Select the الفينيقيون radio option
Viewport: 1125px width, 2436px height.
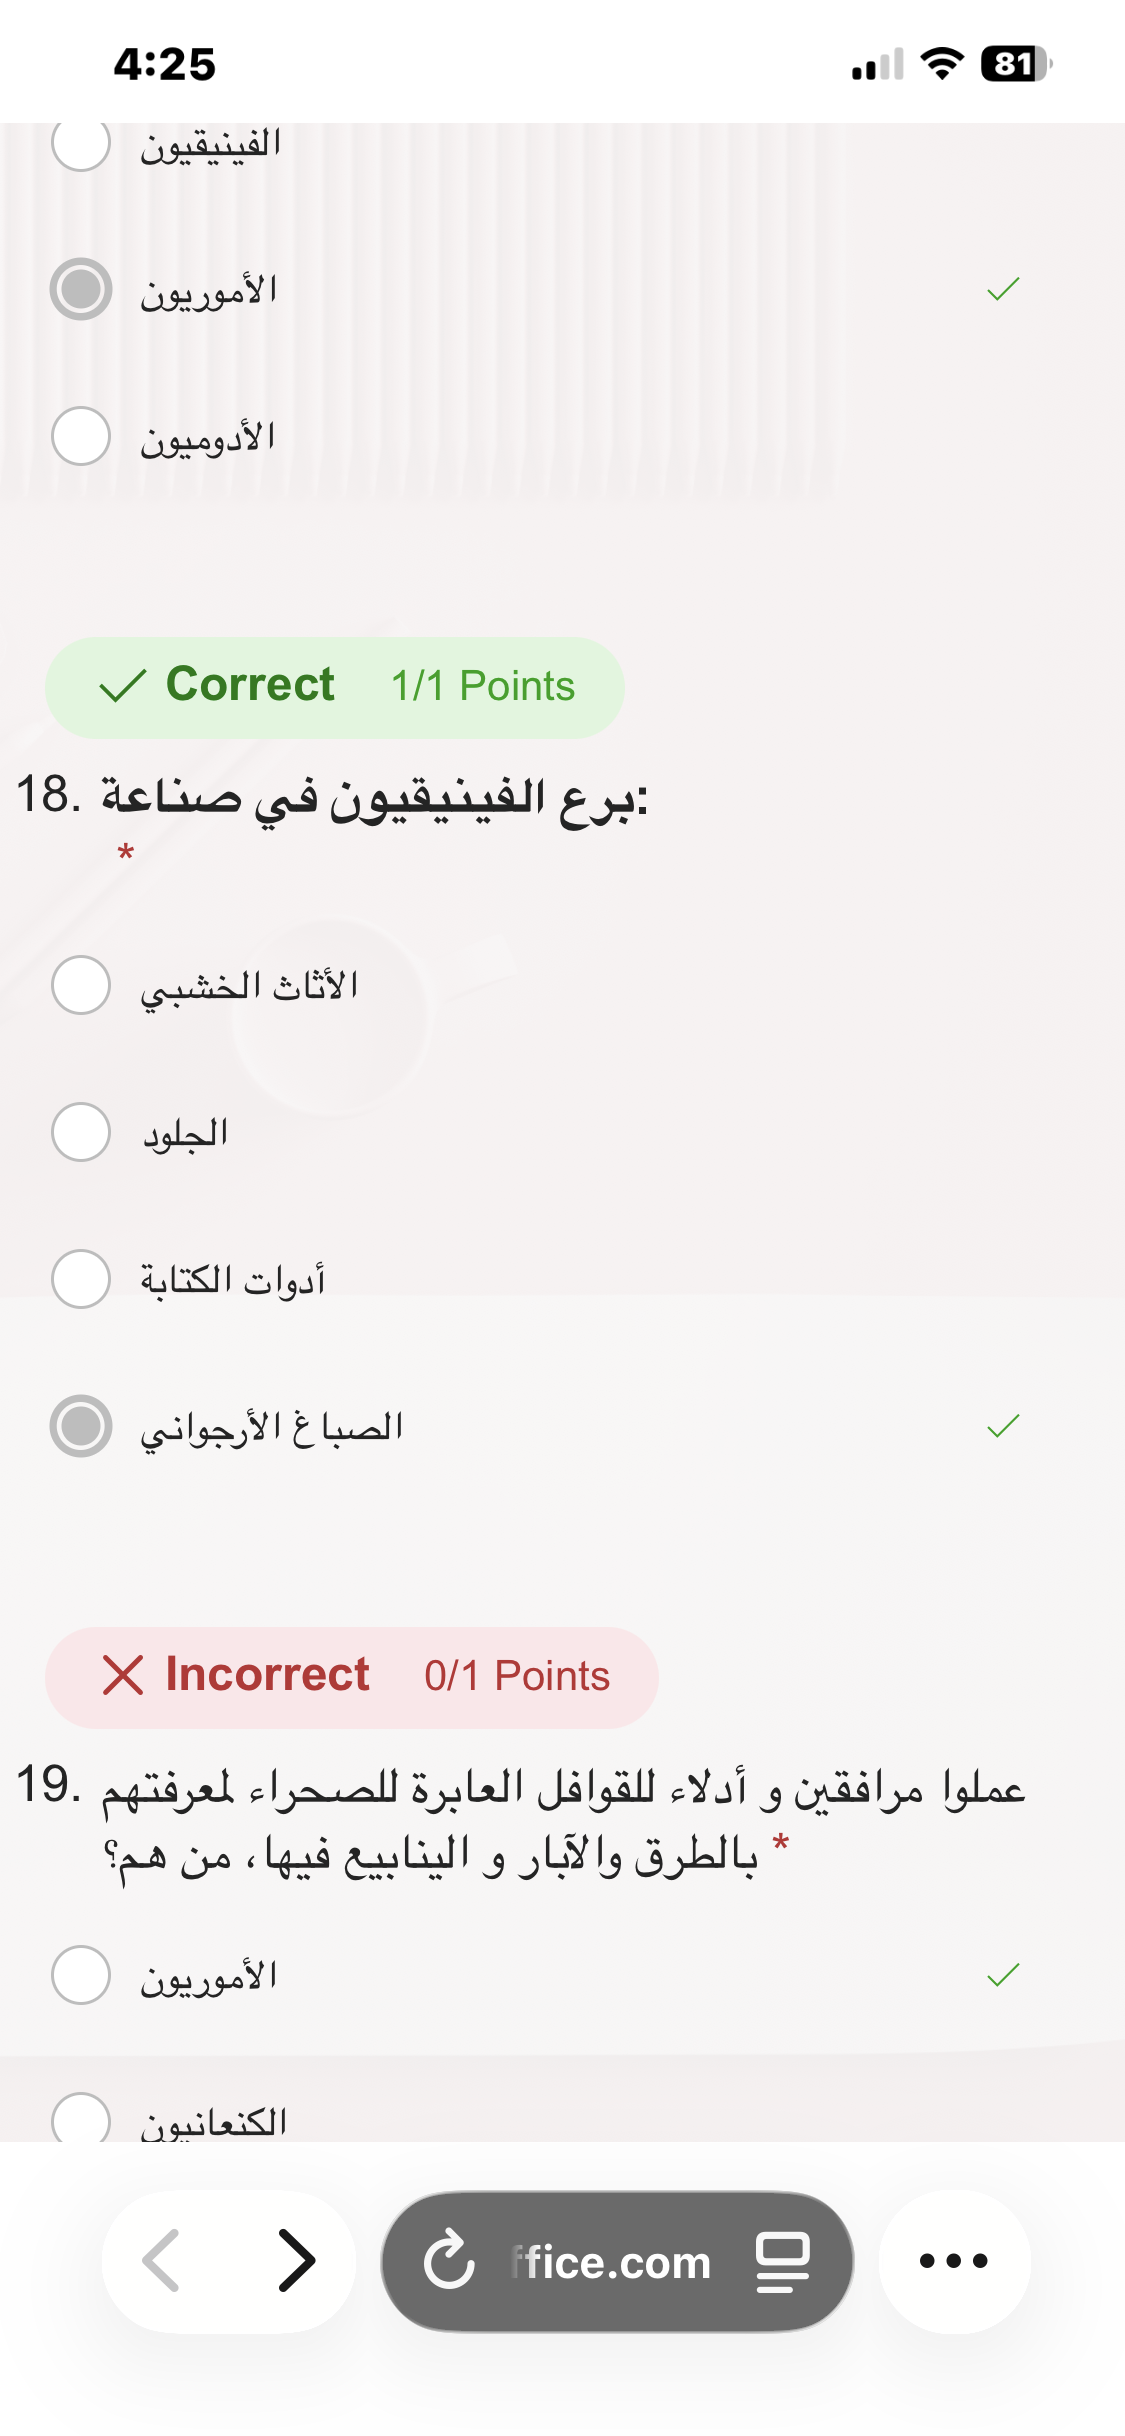(x=81, y=144)
